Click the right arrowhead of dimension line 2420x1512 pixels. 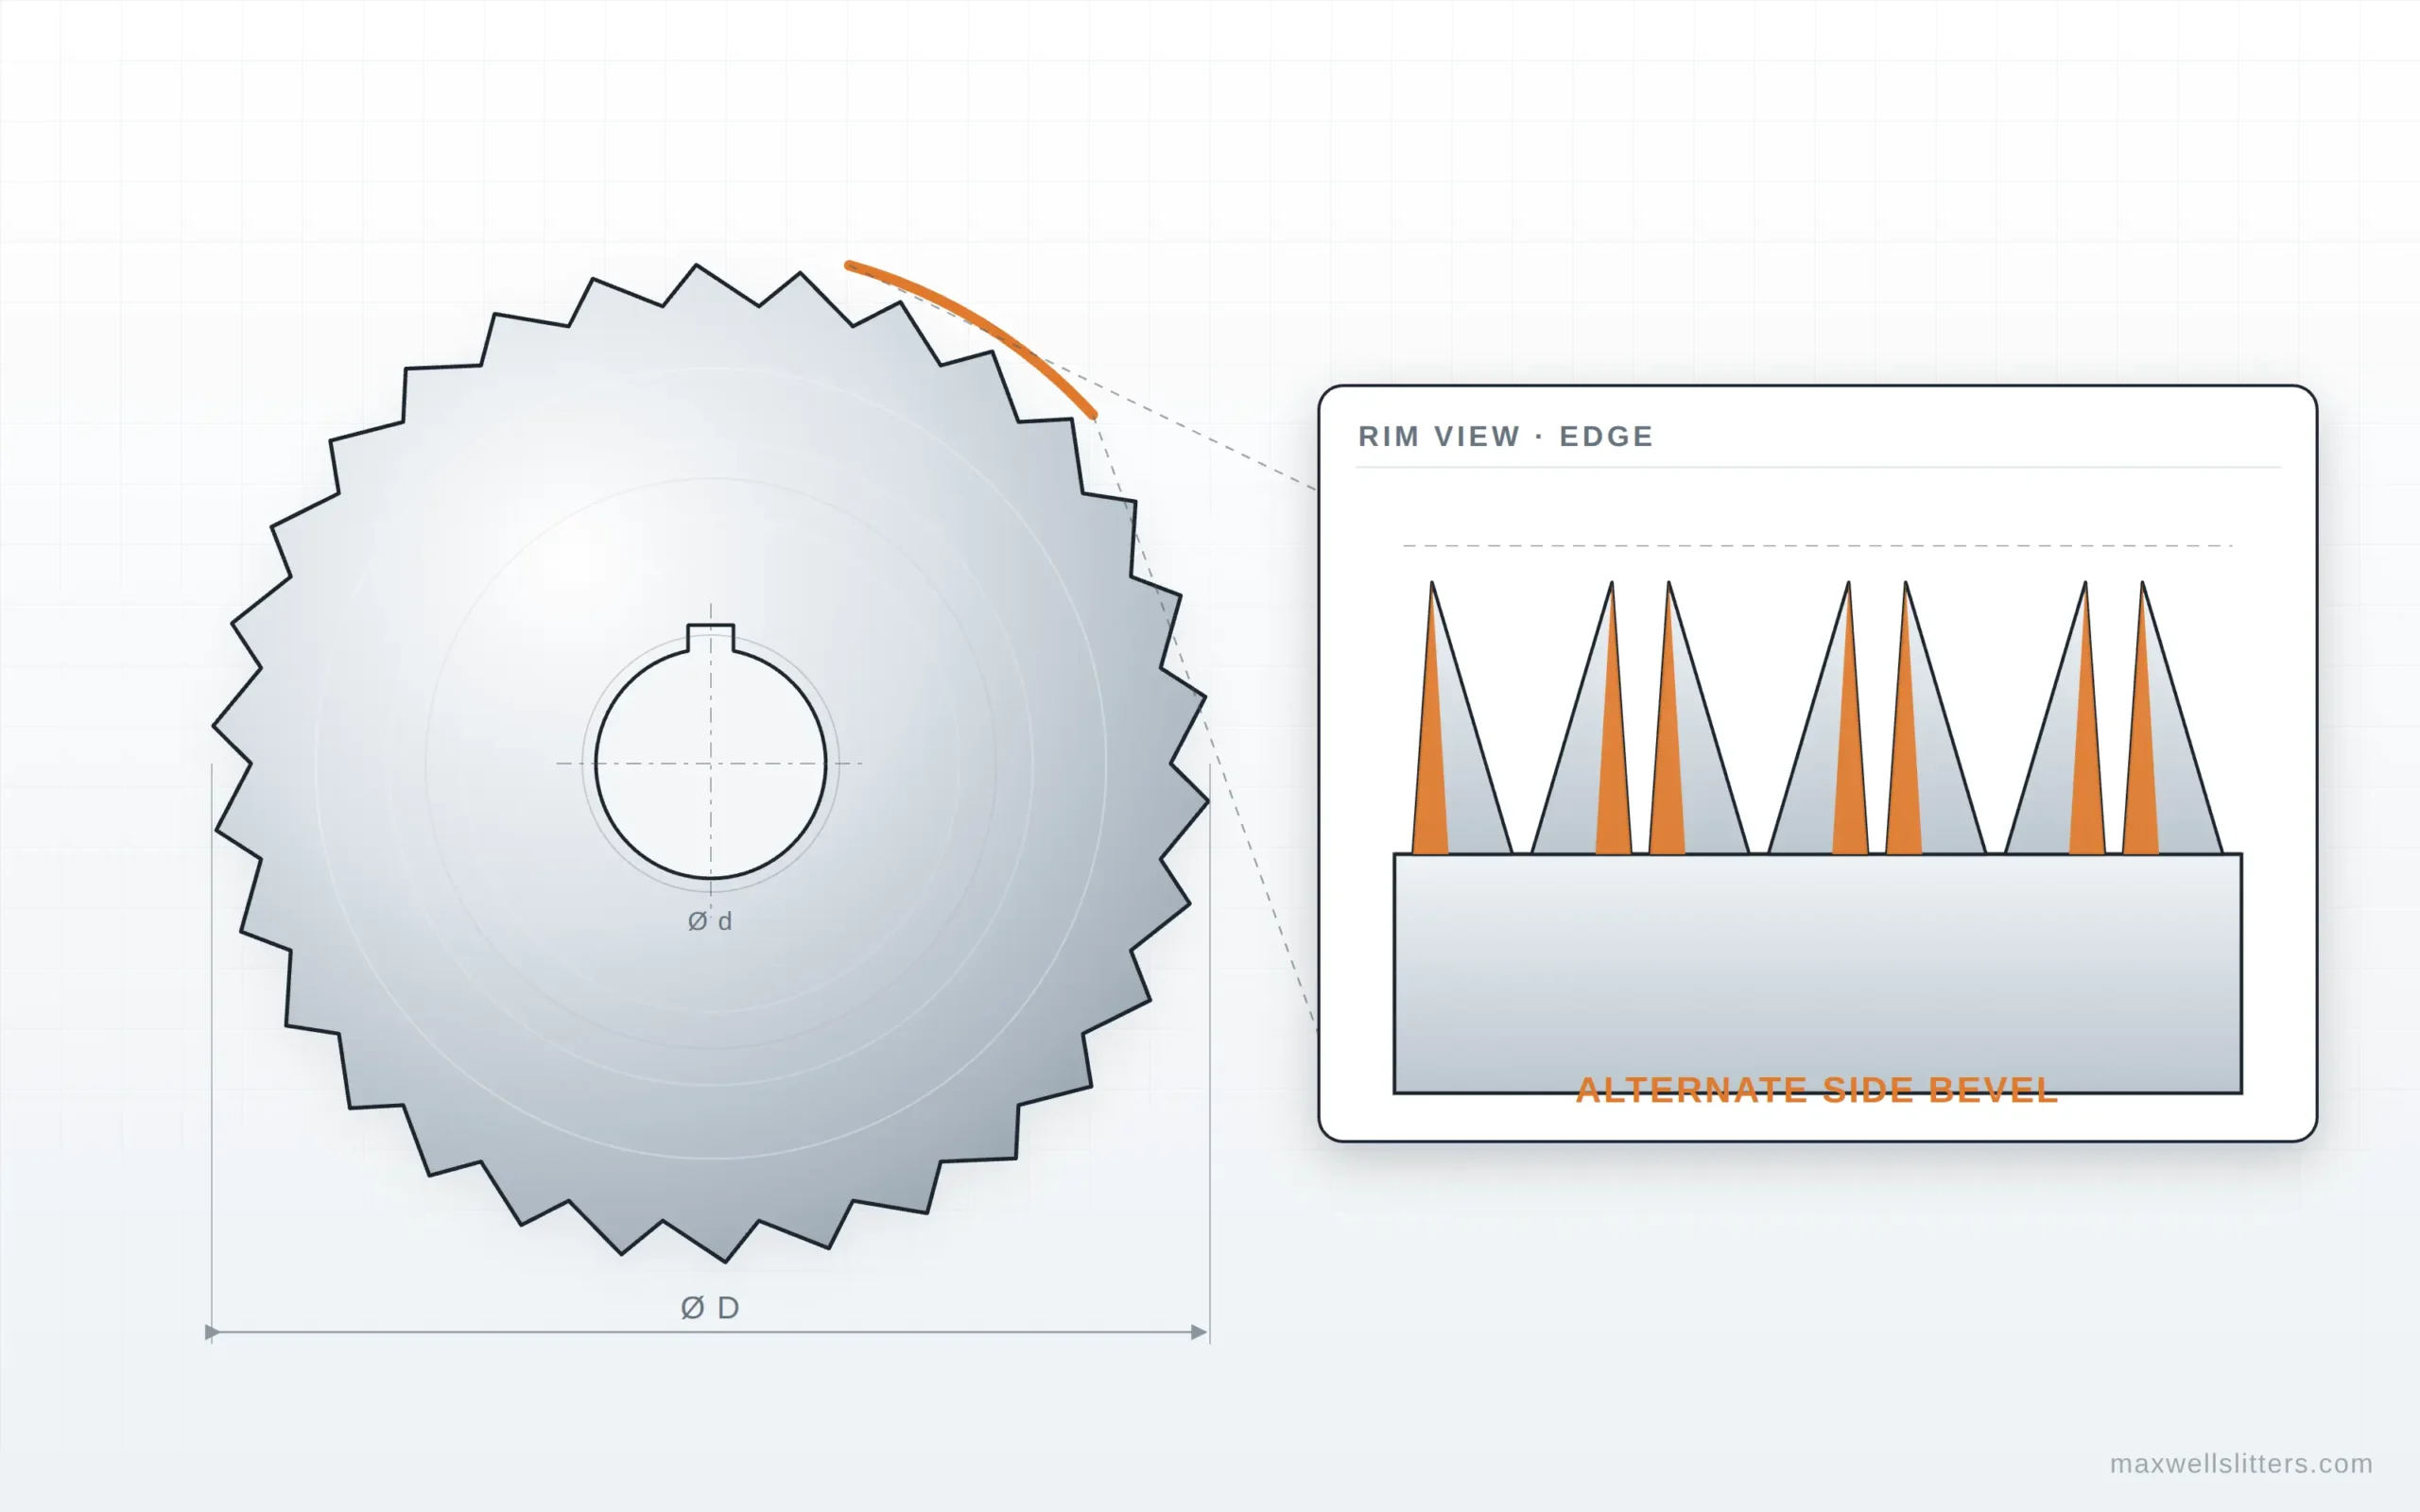pyautogui.click(x=1199, y=1332)
